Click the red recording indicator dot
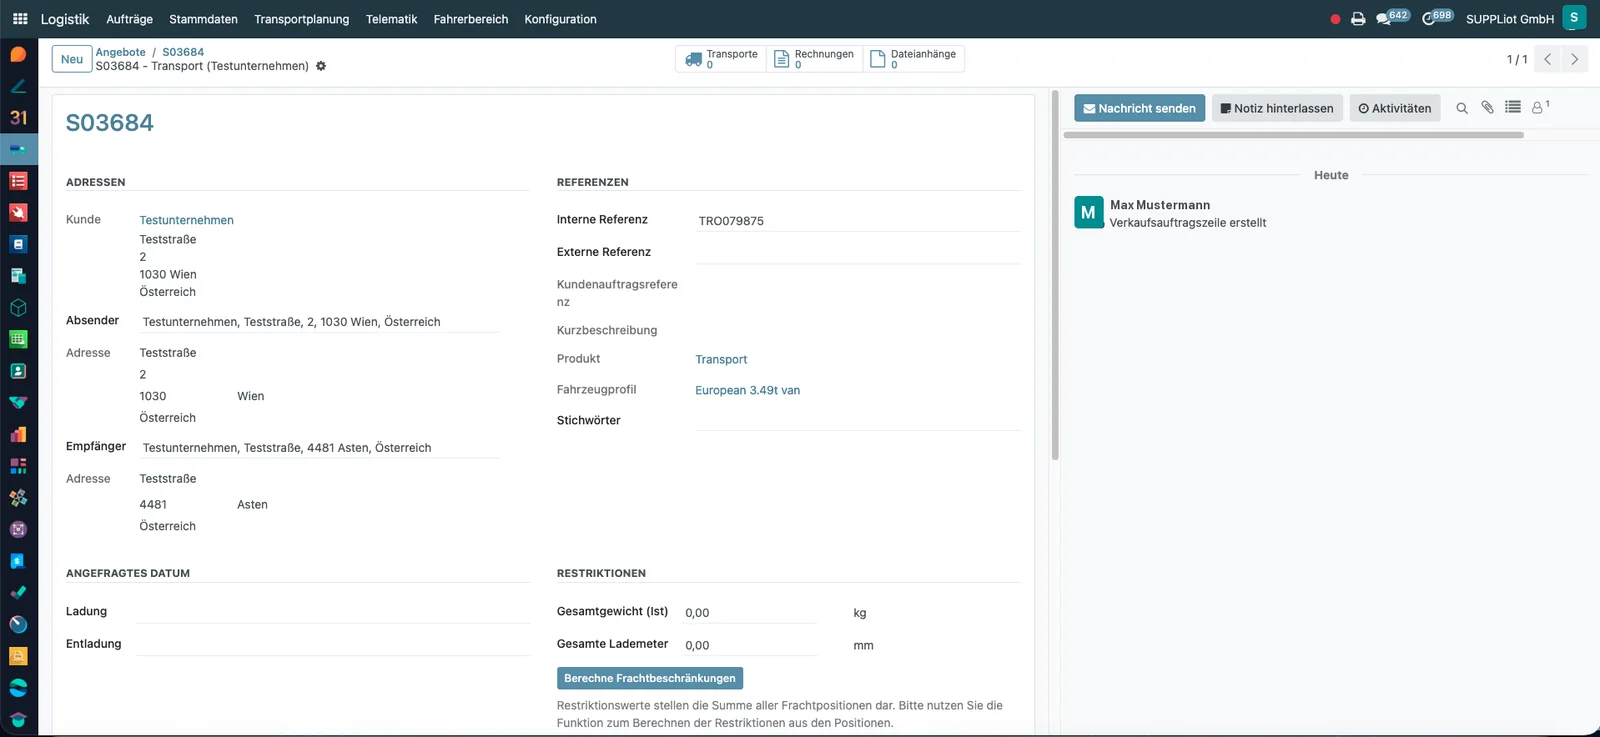Screen dimensions: 1600x737 click(1335, 19)
